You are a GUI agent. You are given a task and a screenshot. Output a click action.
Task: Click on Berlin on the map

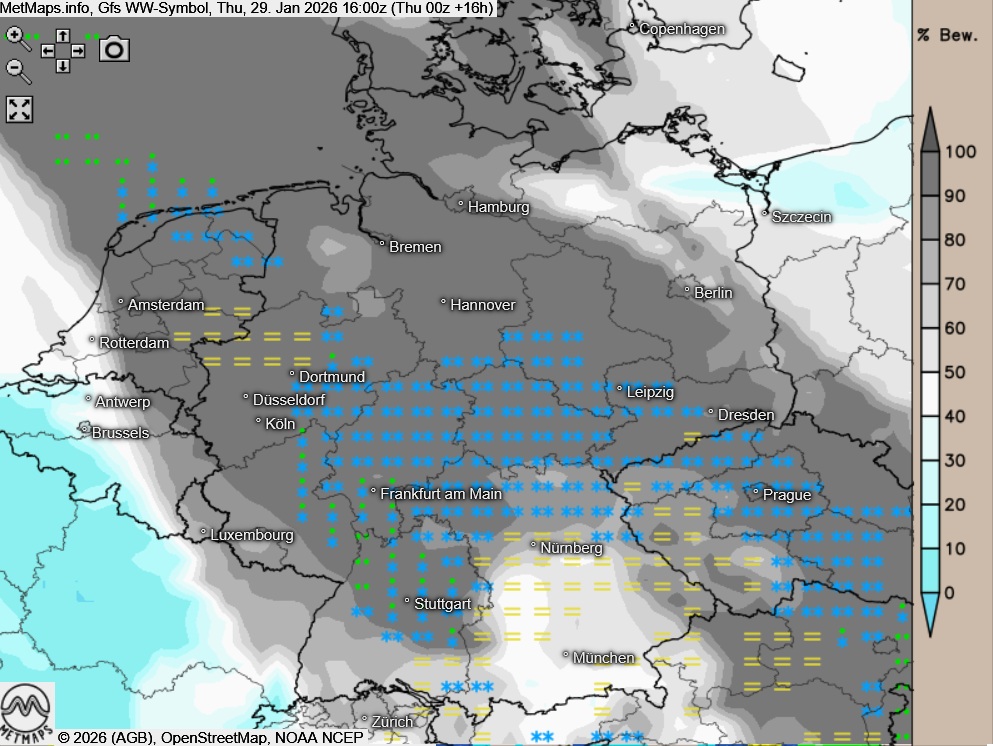[x=712, y=293]
